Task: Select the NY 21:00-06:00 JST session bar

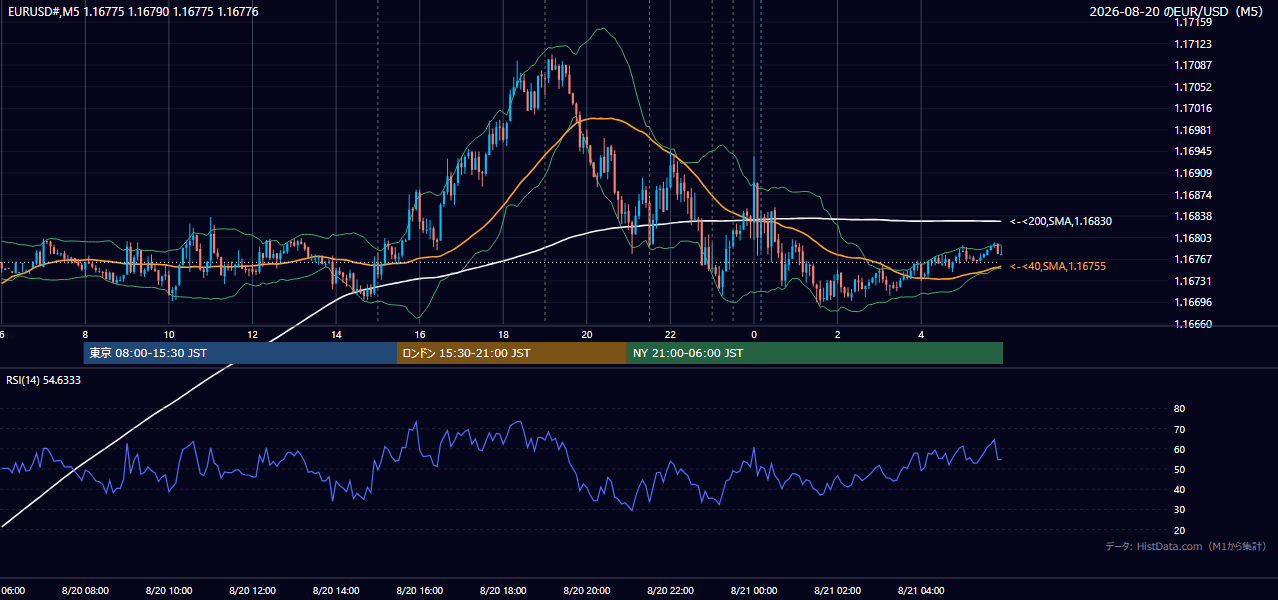Action: (x=815, y=353)
